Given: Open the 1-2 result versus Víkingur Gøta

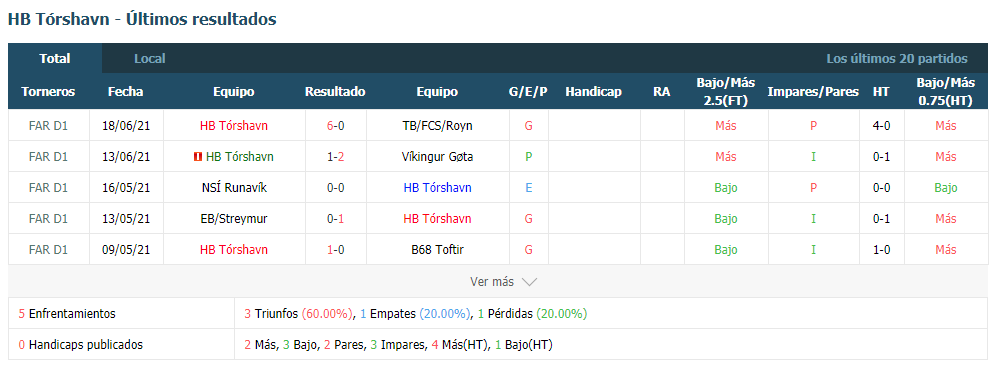Looking at the screenshot, I should click(335, 157).
